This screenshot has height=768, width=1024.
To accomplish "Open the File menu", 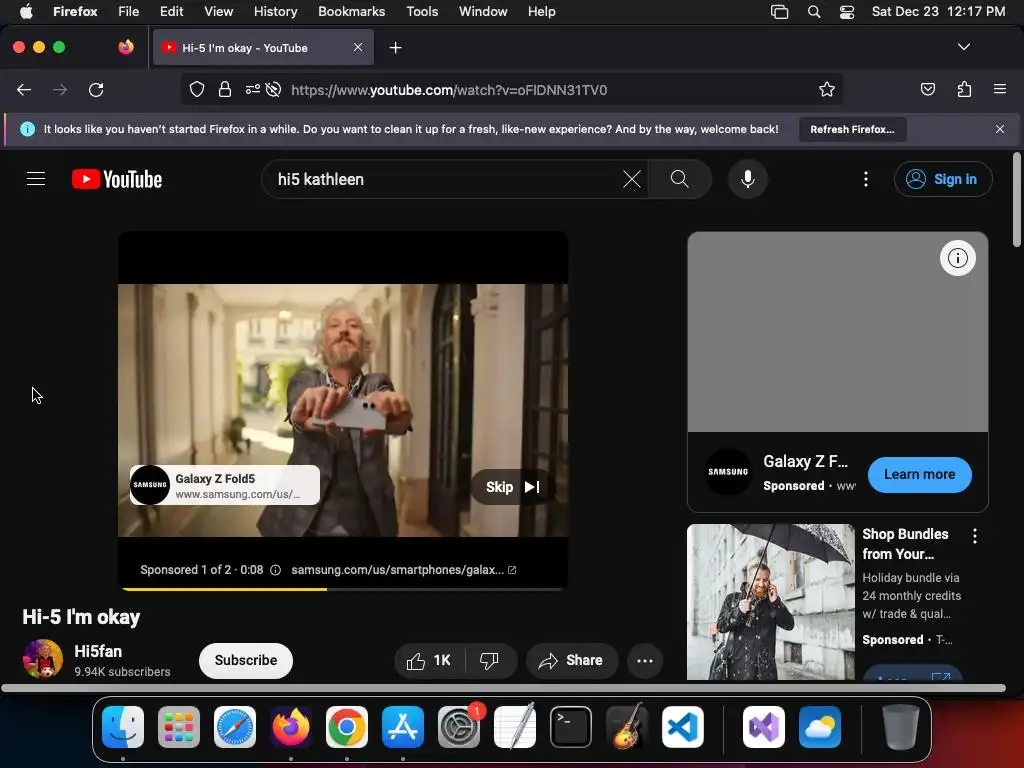I will [x=129, y=11].
